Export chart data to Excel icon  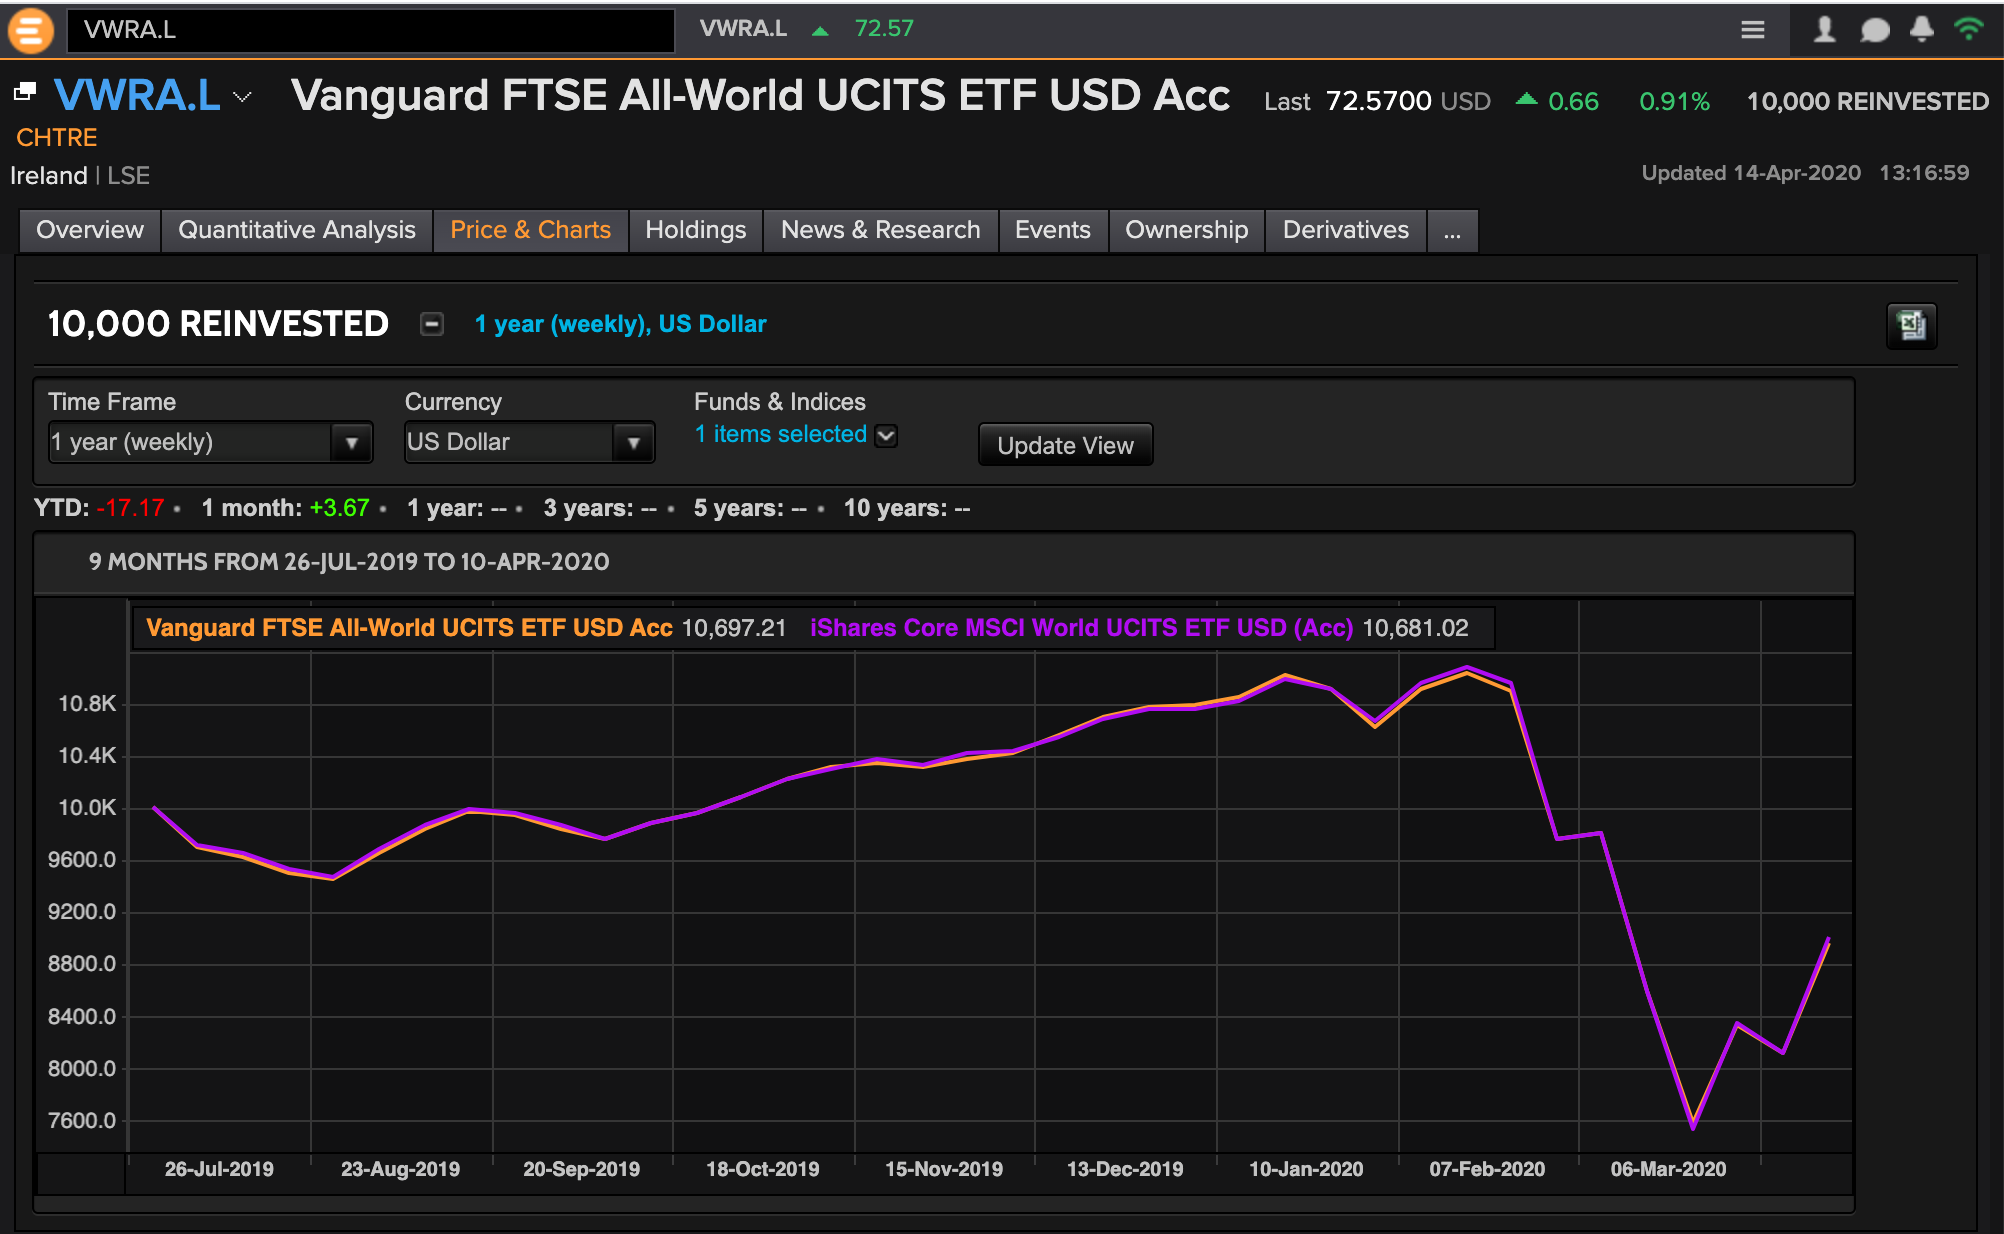coord(1911,326)
